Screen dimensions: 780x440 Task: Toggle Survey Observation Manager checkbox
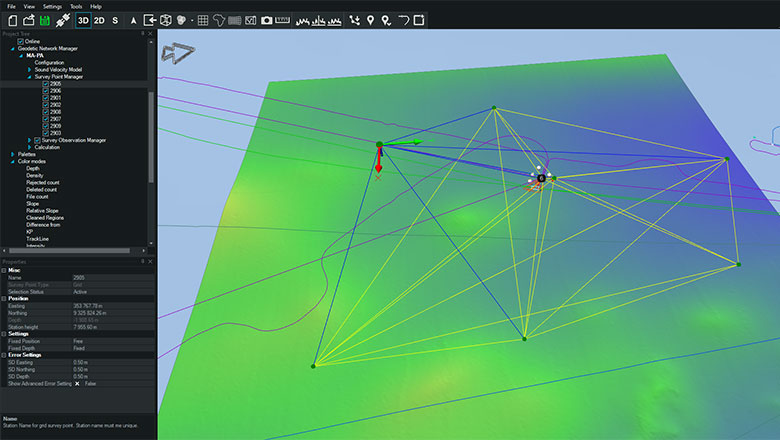tap(37, 140)
